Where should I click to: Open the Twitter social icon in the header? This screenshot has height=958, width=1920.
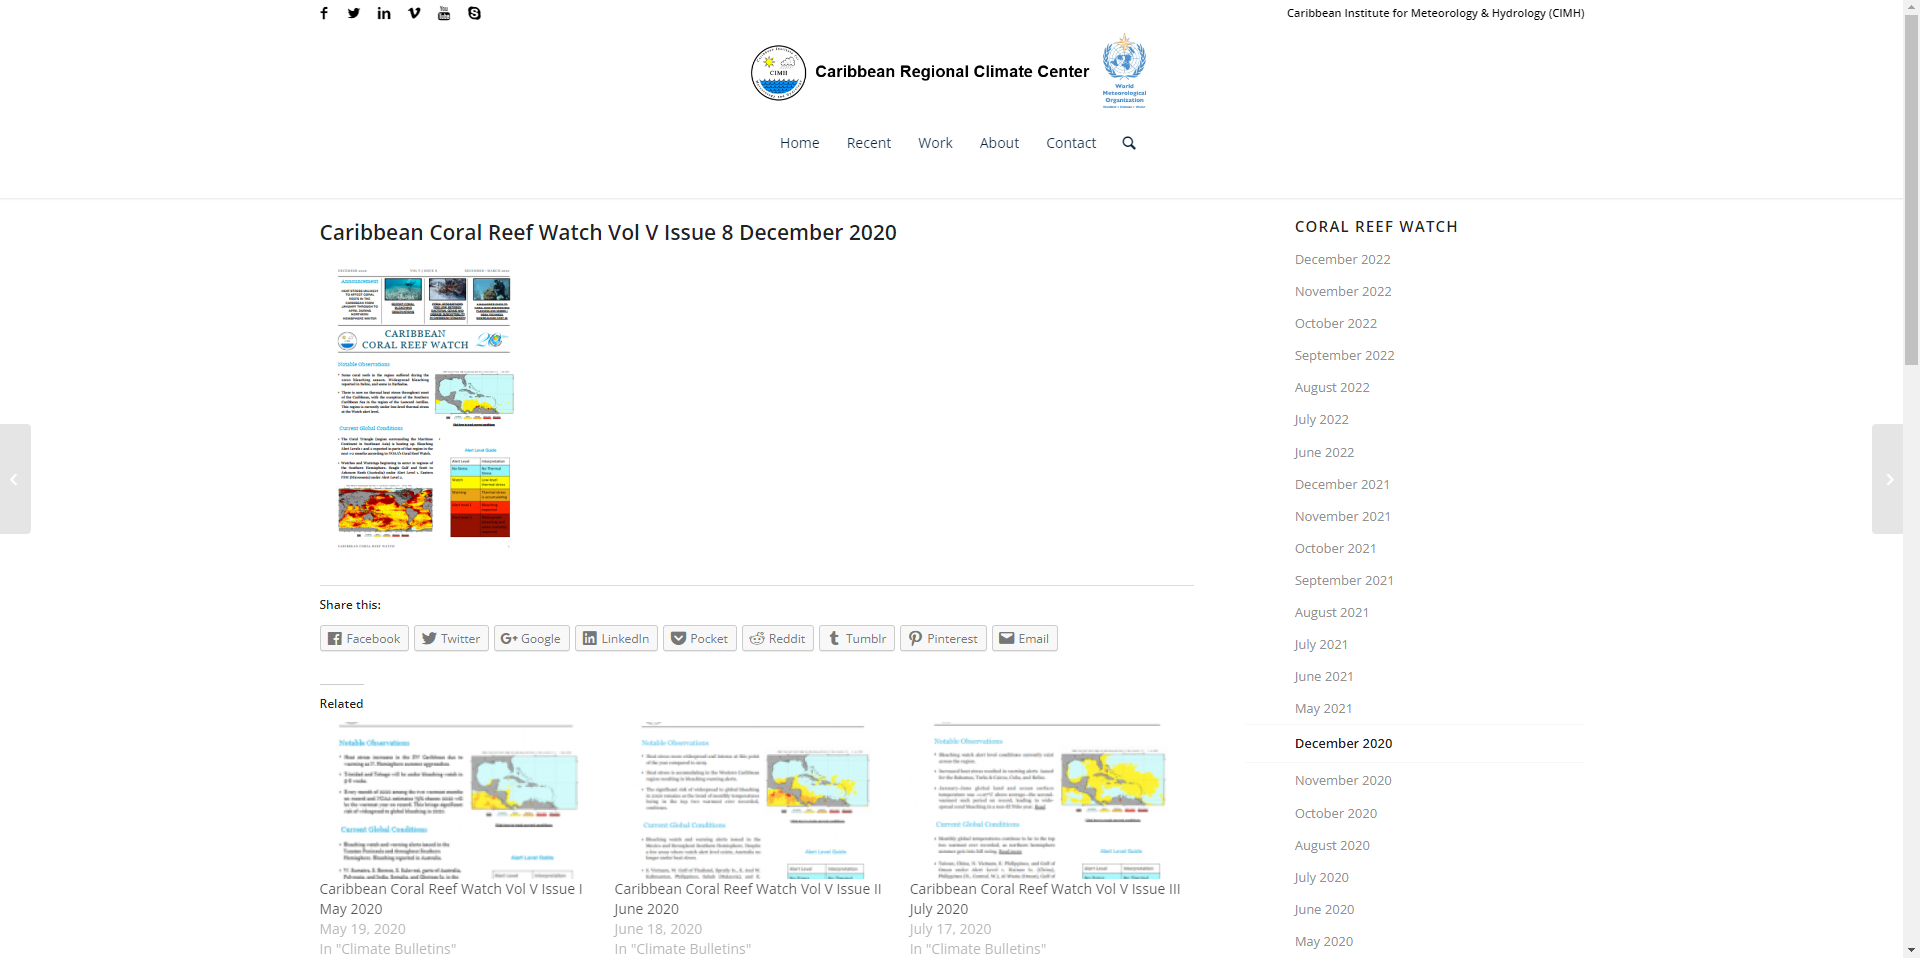[353, 13]
